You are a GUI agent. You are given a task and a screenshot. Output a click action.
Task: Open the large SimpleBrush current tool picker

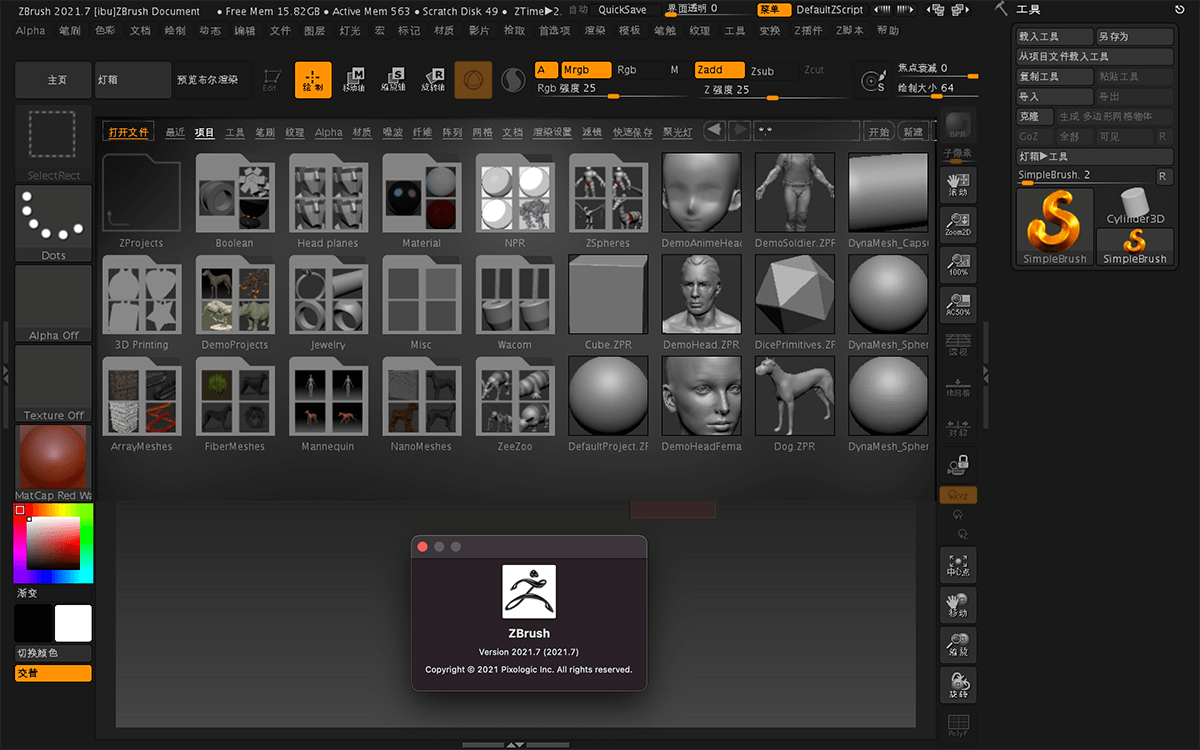click(x=1055, y=227)
